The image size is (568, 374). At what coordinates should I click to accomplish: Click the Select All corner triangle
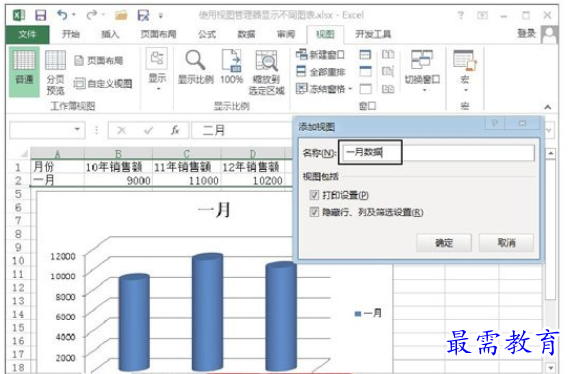coord(24,154)
